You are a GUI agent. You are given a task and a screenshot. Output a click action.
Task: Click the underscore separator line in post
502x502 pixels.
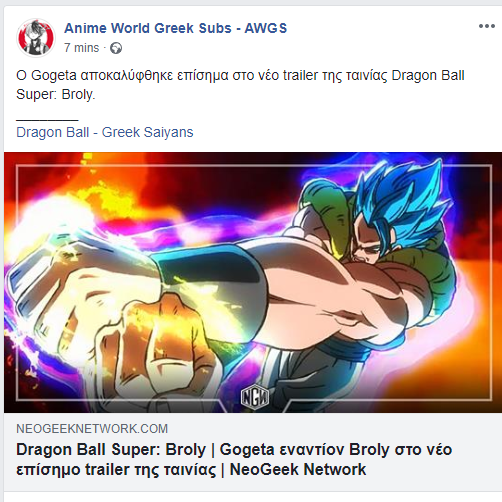click(x=47, y=119)
